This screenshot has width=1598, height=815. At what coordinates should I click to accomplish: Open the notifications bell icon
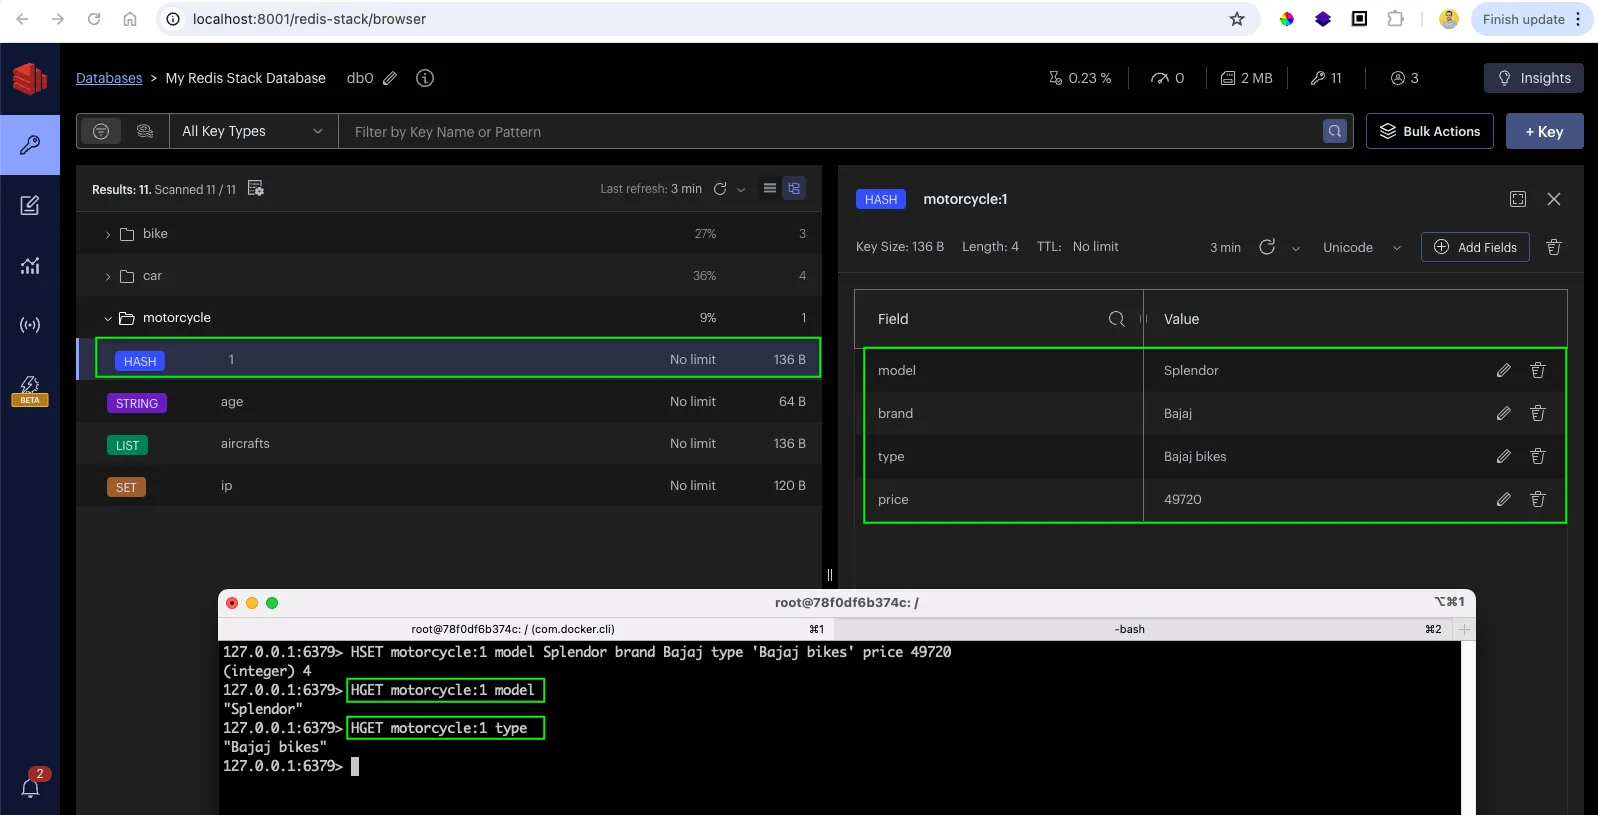[30, 787]
